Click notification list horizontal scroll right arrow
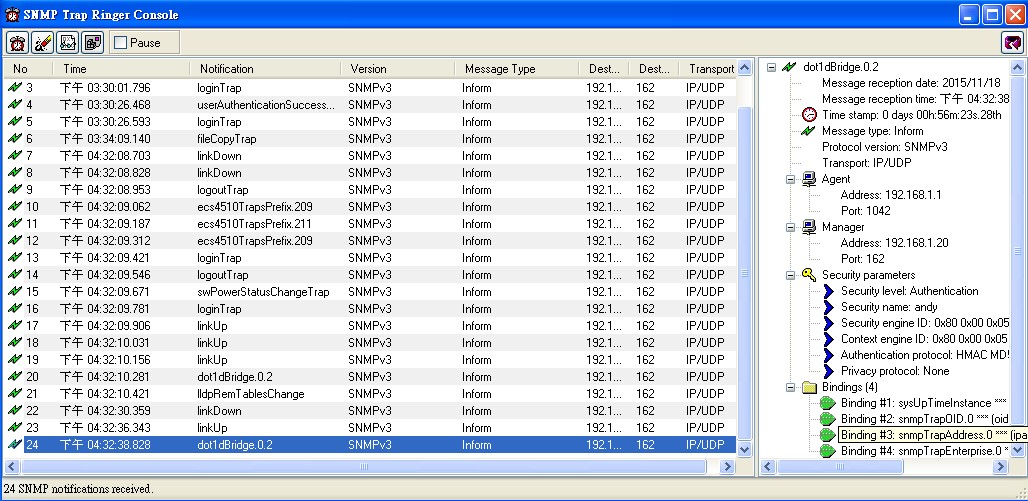Viewport: 1028px width, 501px height. [726, 467]
